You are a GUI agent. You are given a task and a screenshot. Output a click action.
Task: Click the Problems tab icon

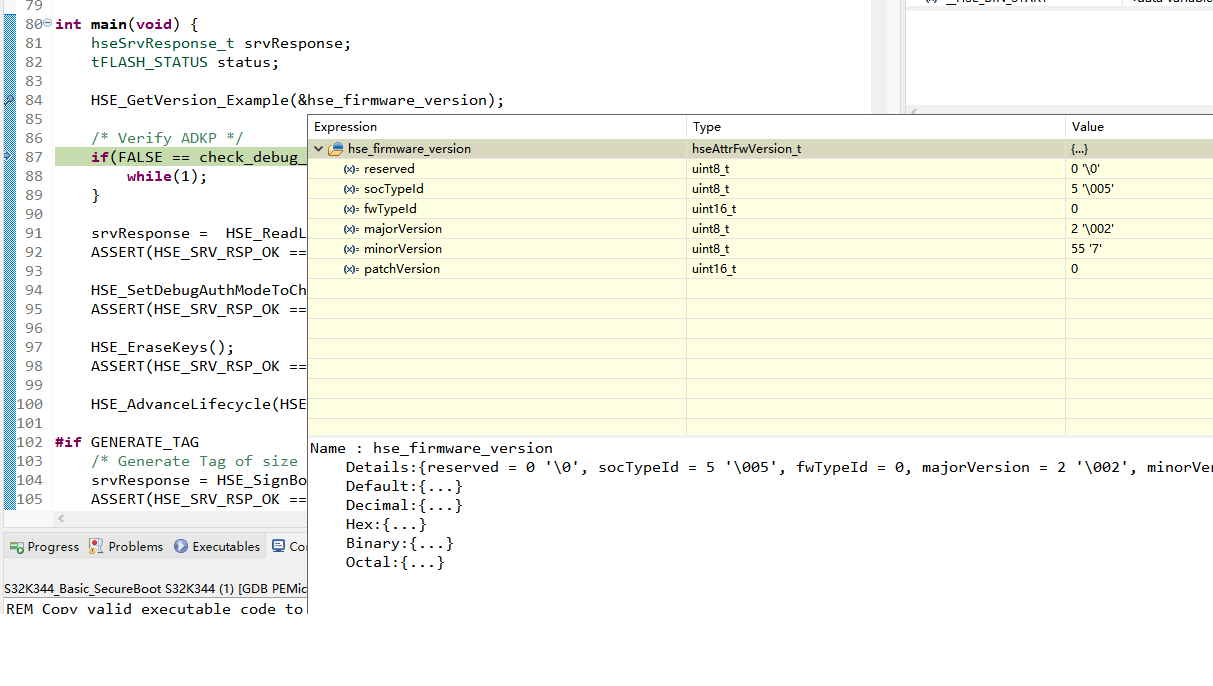point(96,547)
